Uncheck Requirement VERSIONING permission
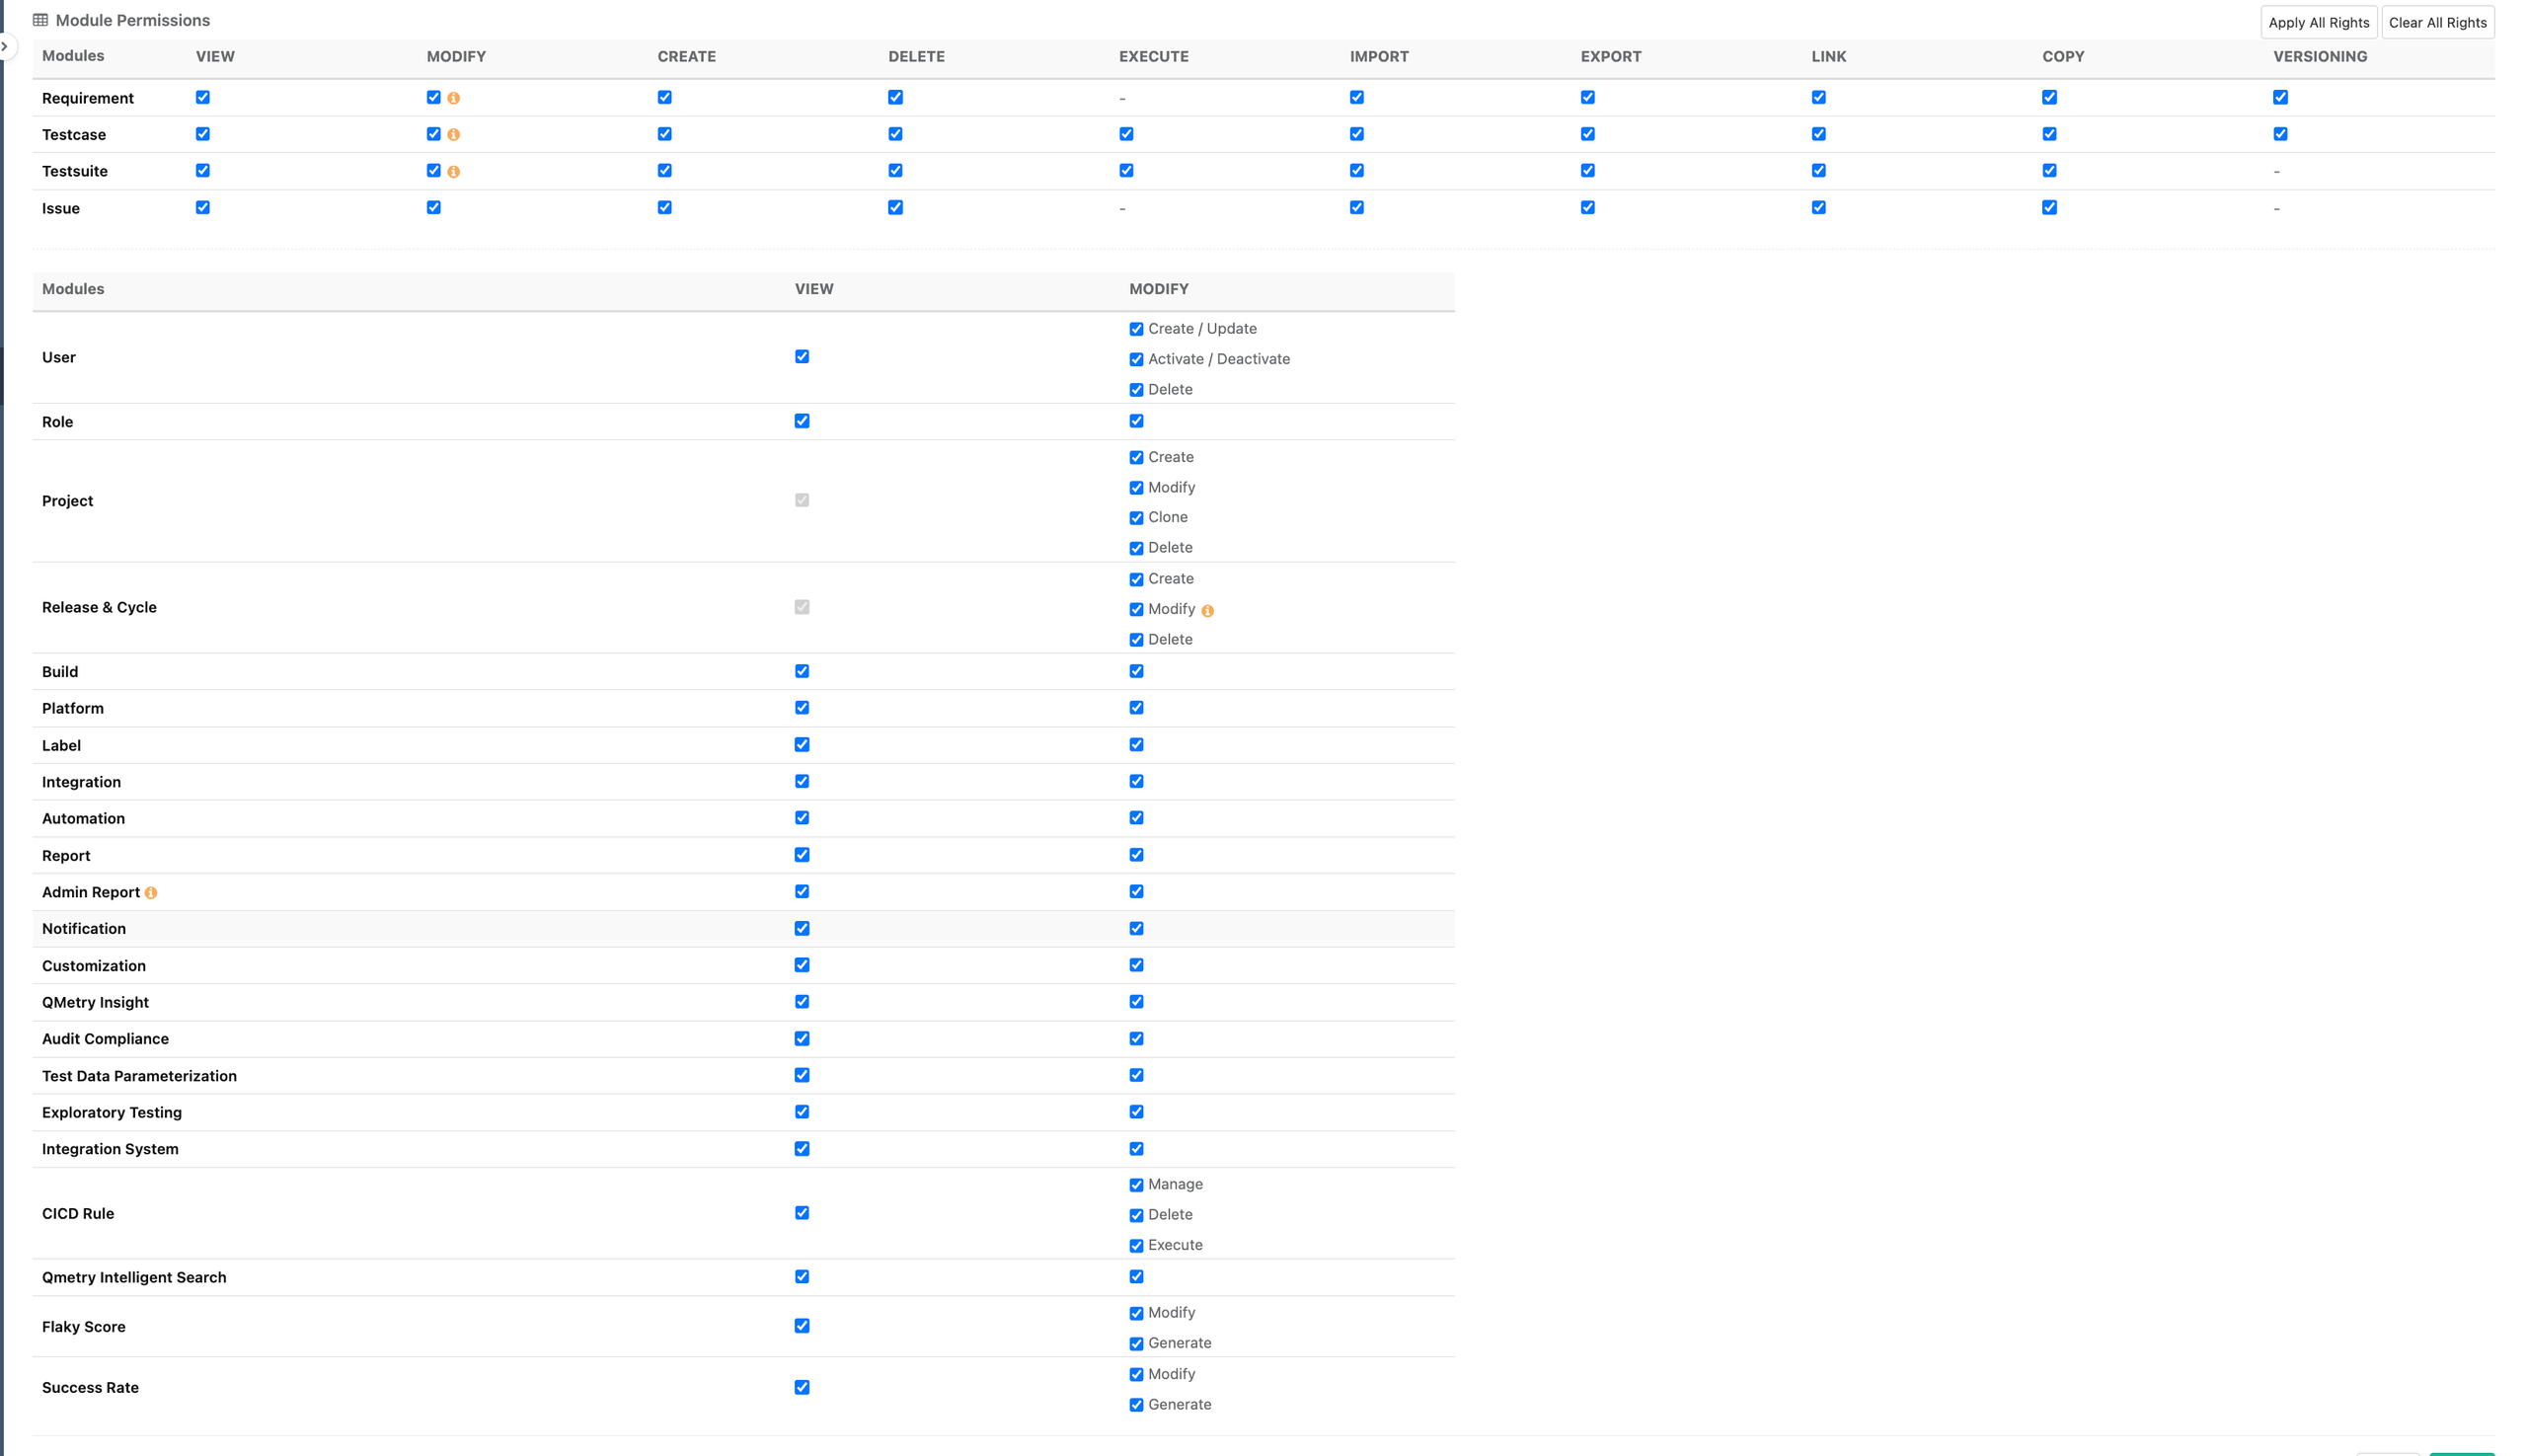The image size is (2527, 1456). coord(2280,97)
